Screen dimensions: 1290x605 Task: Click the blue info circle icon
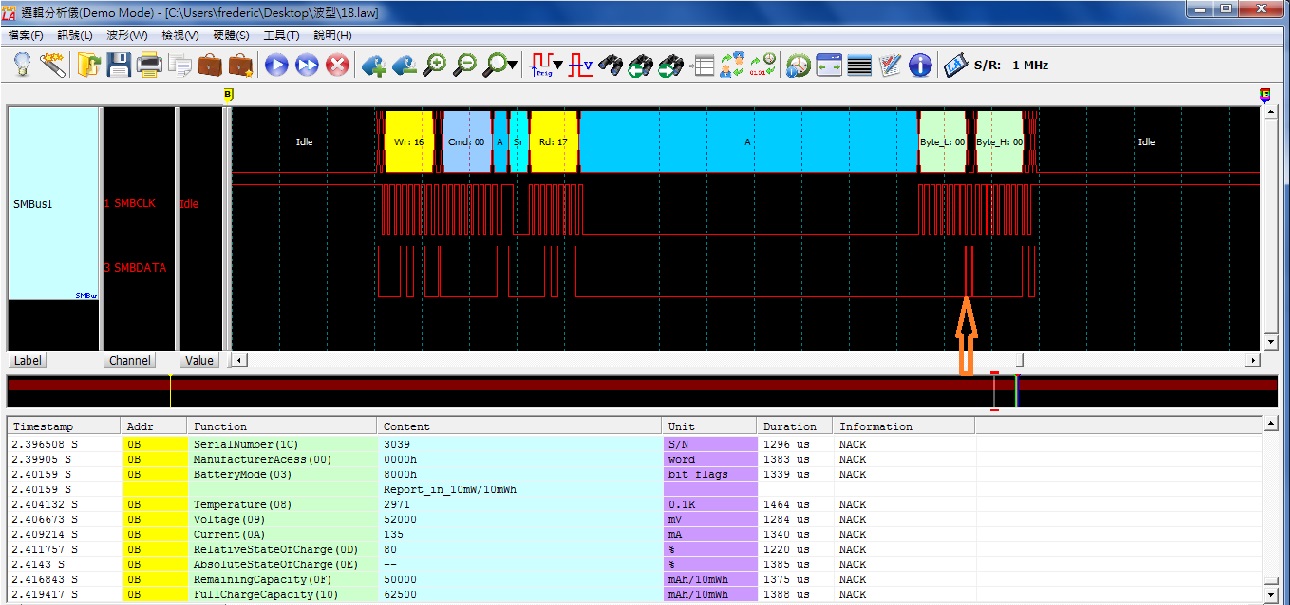click(x=920, y=65)
